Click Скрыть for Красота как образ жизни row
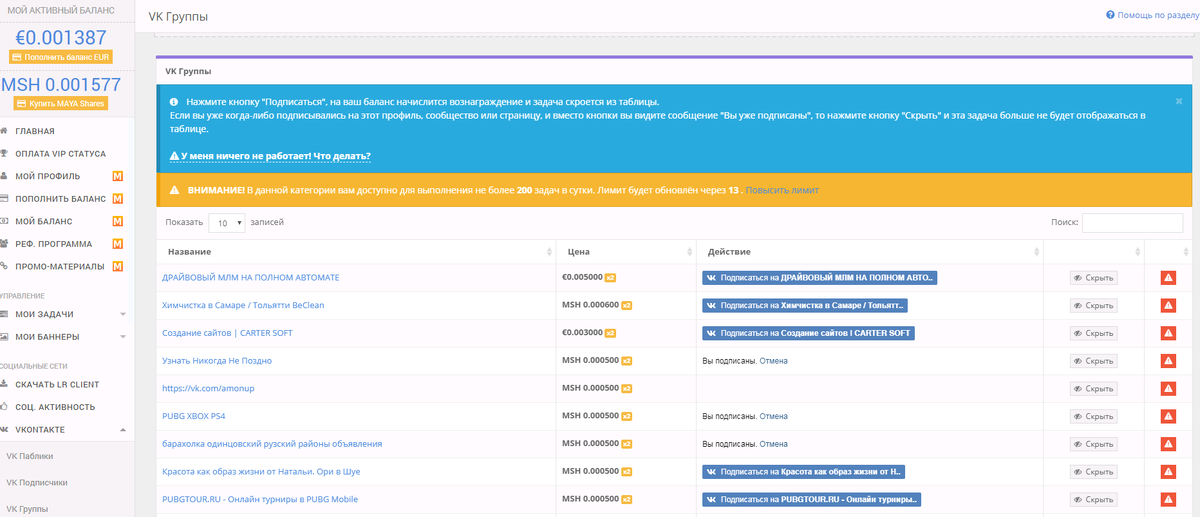 [x=1093, y=471]
